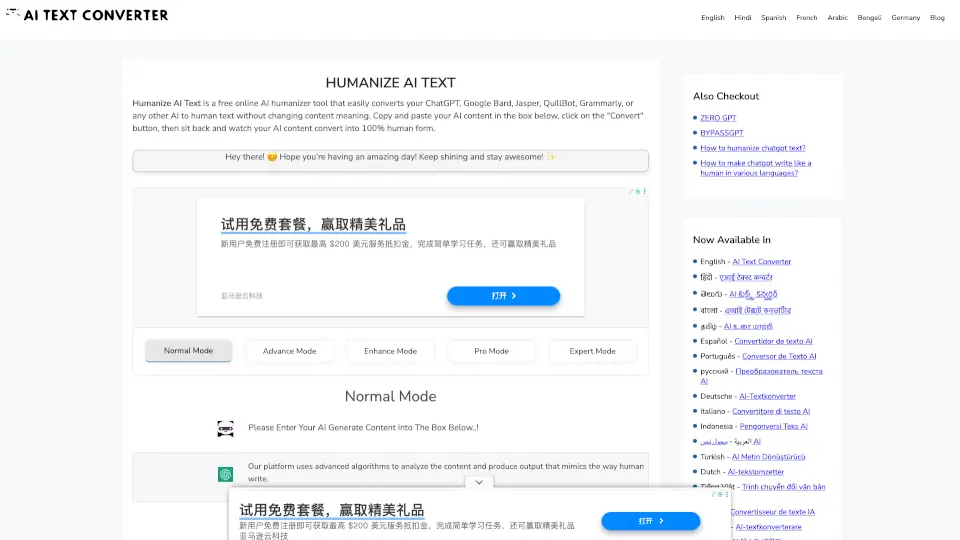Switch to Expert Mode
The image size is (960, 540).
(592, 351)
